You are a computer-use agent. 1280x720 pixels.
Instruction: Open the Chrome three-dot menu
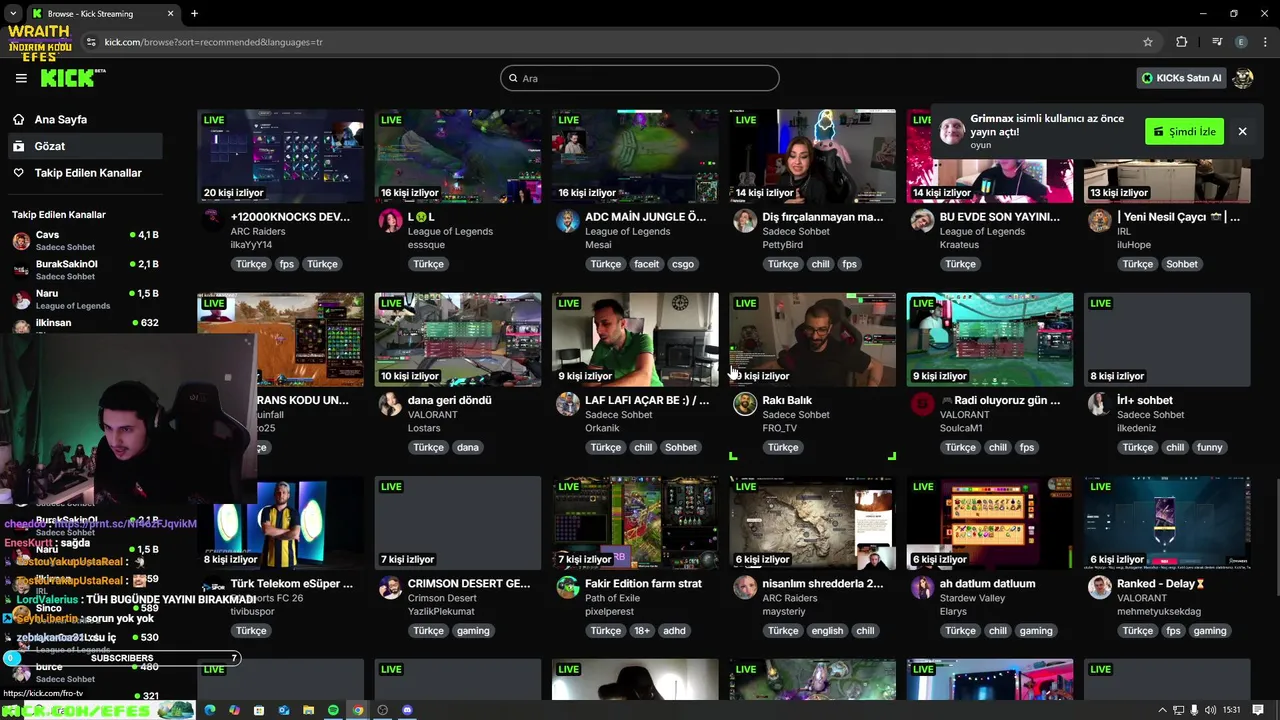[1265, 42]
